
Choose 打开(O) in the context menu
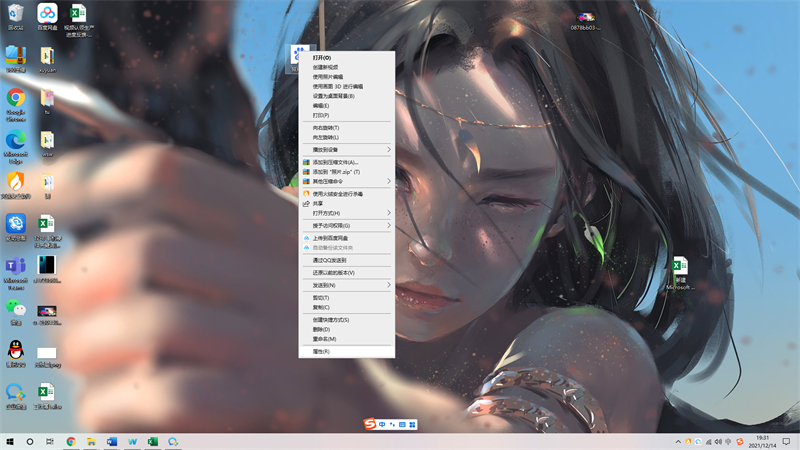point(346,58)
